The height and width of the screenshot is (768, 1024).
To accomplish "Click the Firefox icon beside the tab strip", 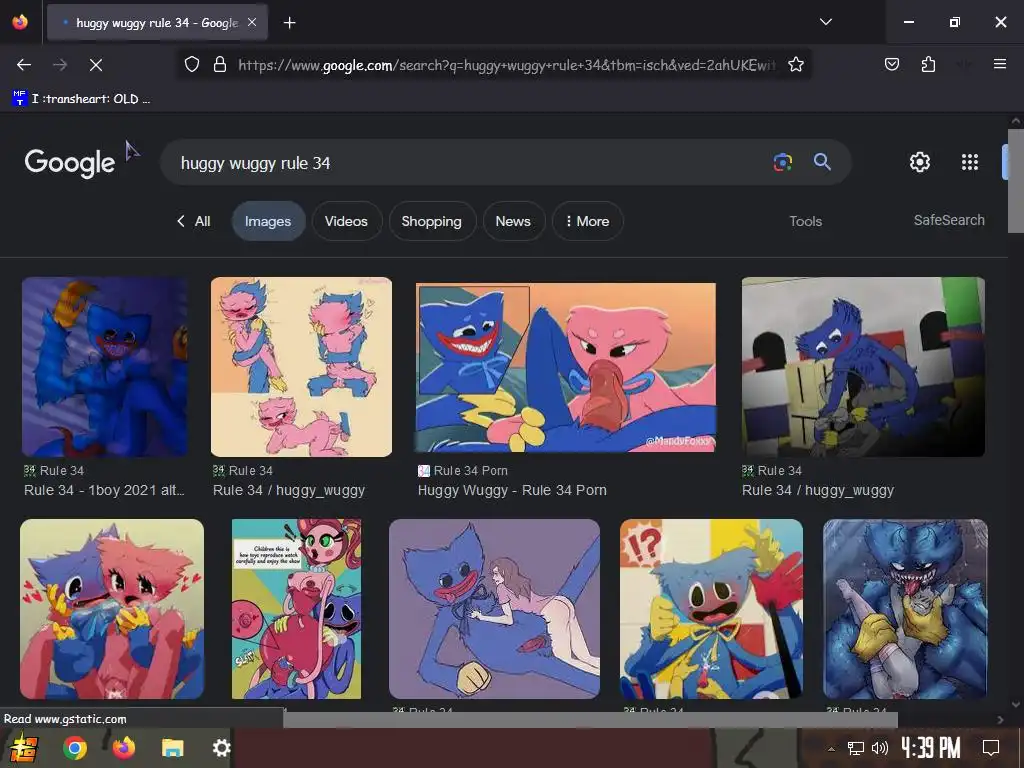I will coord(20,22).
